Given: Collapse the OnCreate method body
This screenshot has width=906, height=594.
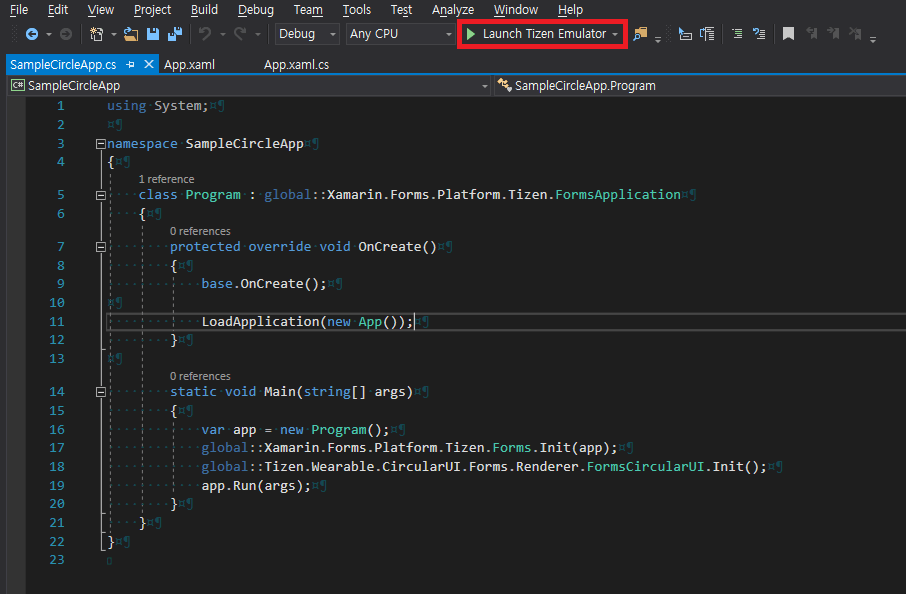Looking at the screenshot, I should pos(100,246).
